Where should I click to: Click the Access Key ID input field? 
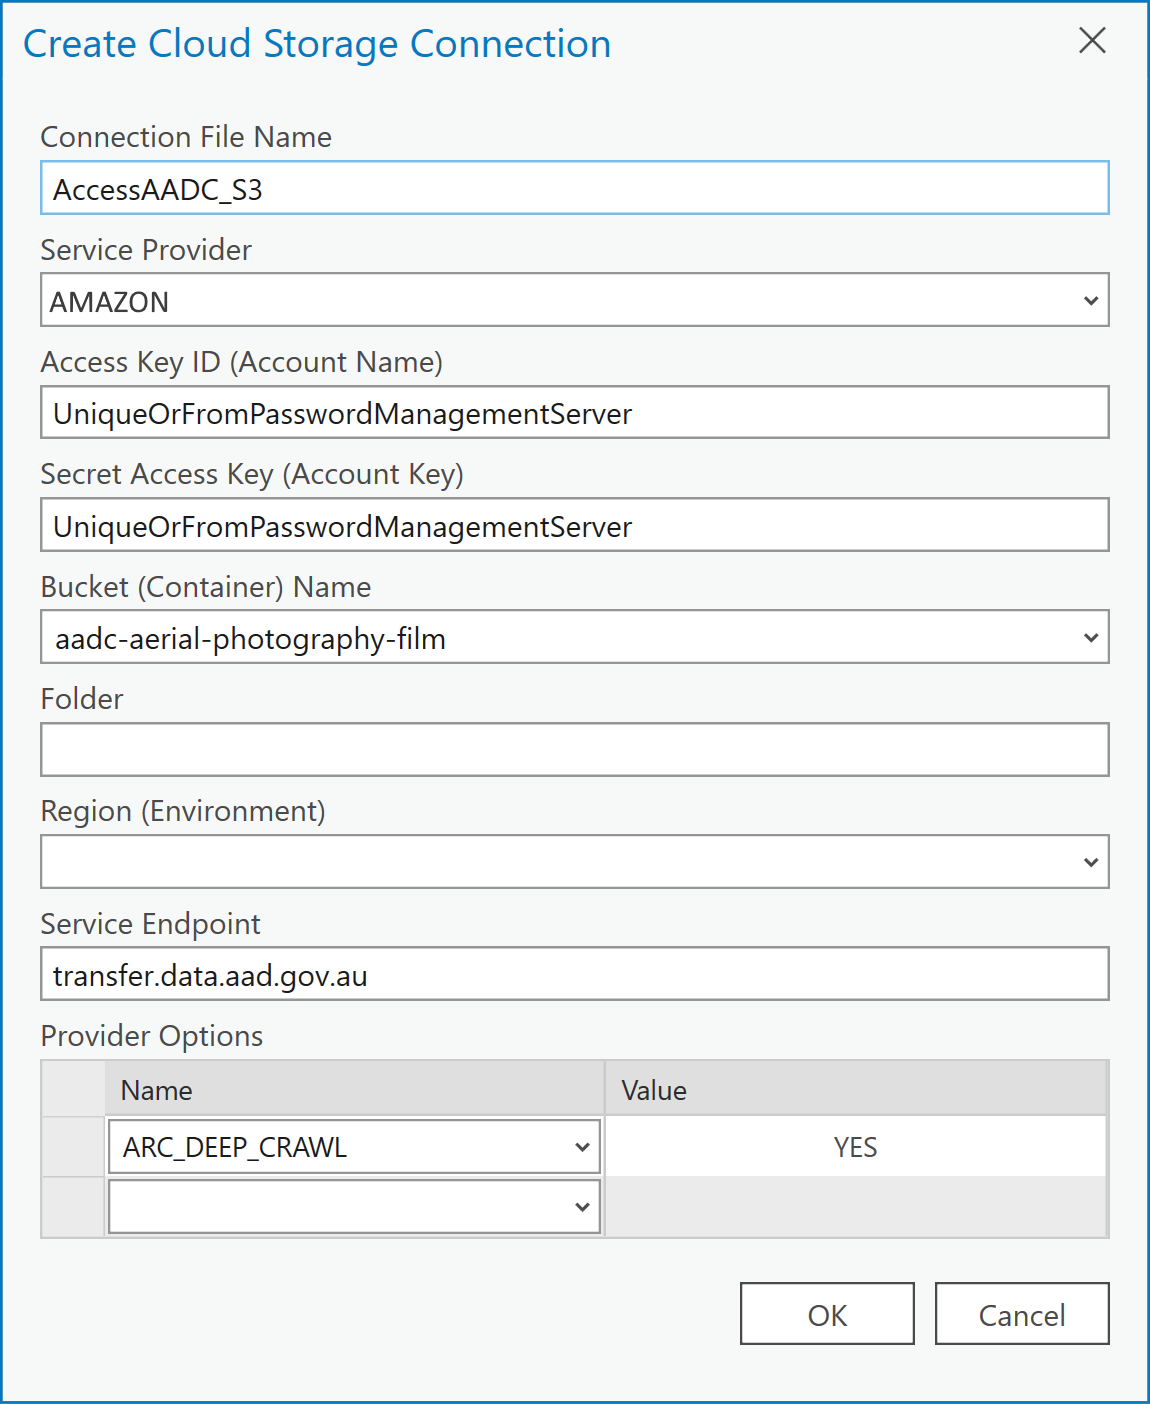tap(575, 412)
